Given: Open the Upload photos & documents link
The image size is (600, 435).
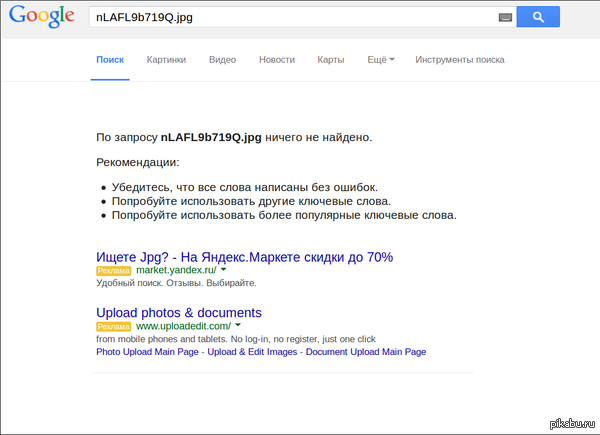Looking at the screenshot, I should (x=178, y=313).
